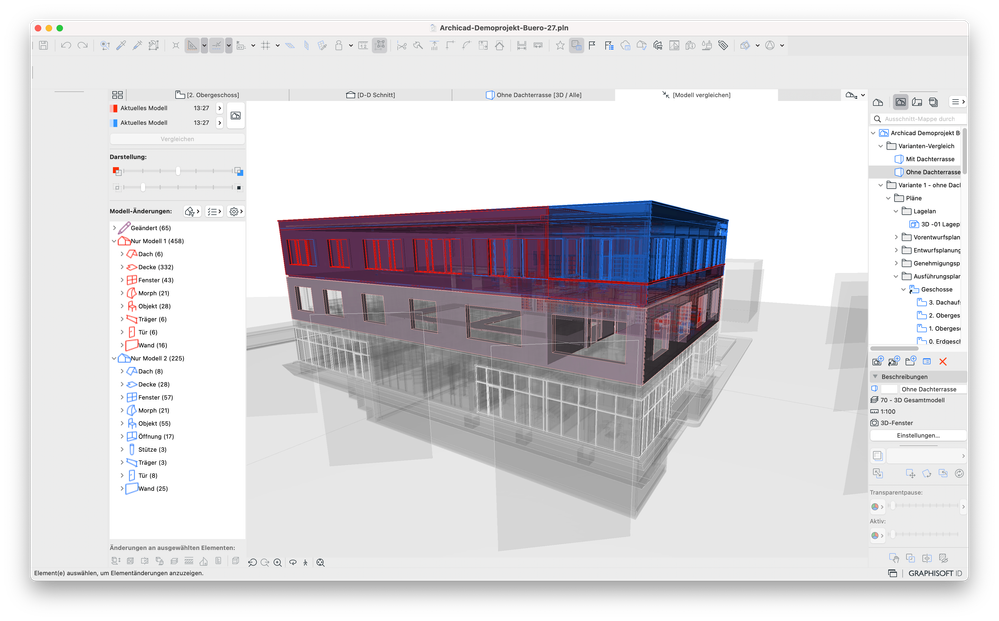999x621 pixels.
Task: Collapse the Beschreibungen section
Action: tap(875, 377)
